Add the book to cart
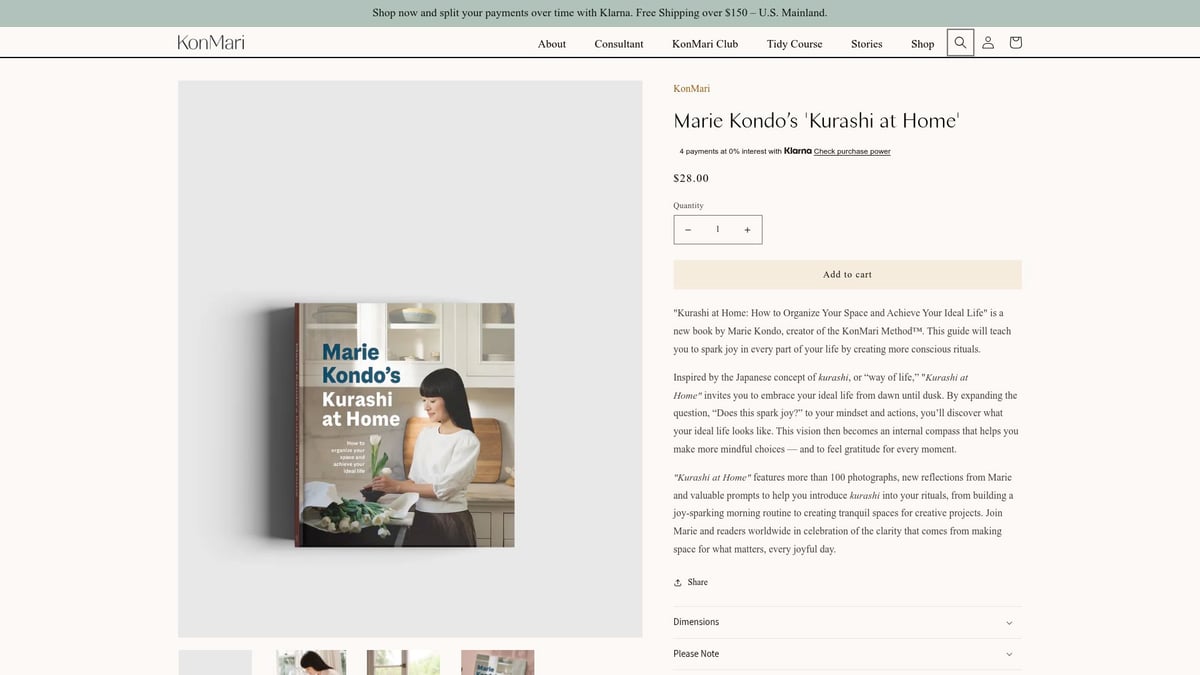The width and height of the screenshot is (1200, 675). coord(847,274)
